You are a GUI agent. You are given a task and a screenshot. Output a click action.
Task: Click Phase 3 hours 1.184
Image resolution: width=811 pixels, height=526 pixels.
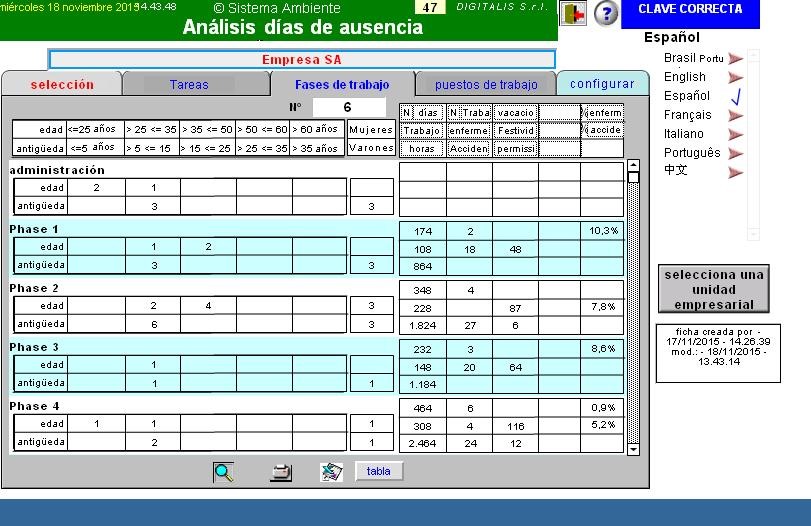423,384
